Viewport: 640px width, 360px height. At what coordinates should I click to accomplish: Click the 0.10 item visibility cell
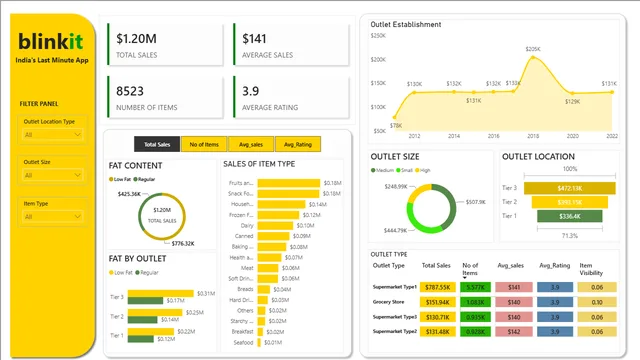point(597,302)
